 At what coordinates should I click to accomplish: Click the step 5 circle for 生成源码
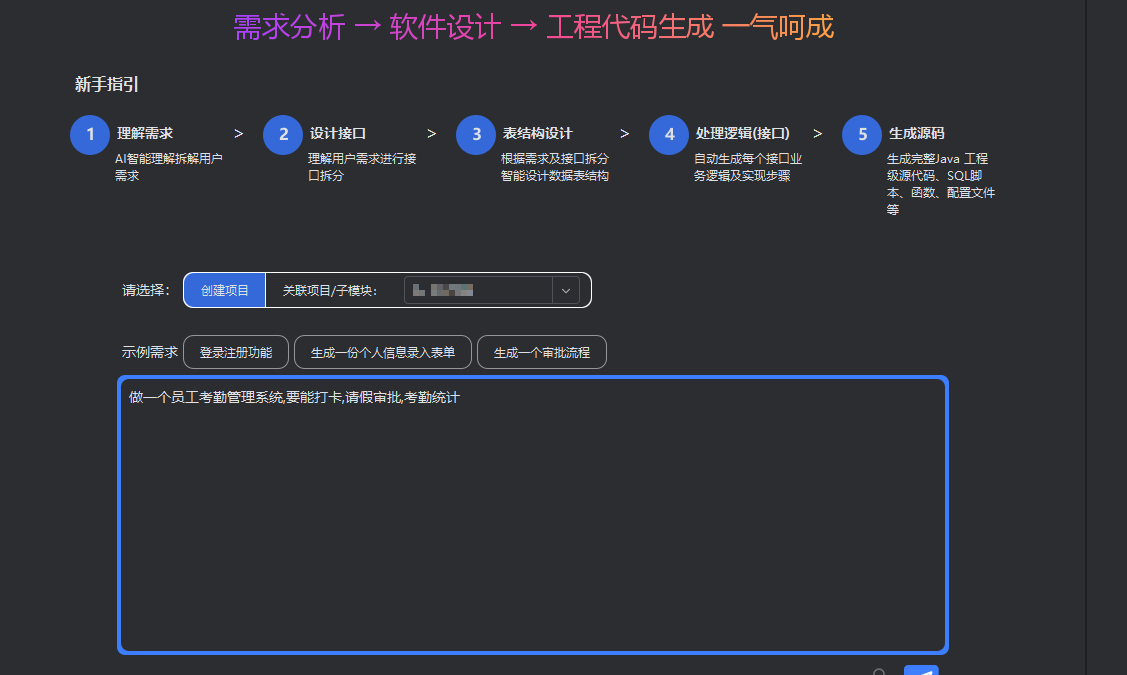[862, 134]
